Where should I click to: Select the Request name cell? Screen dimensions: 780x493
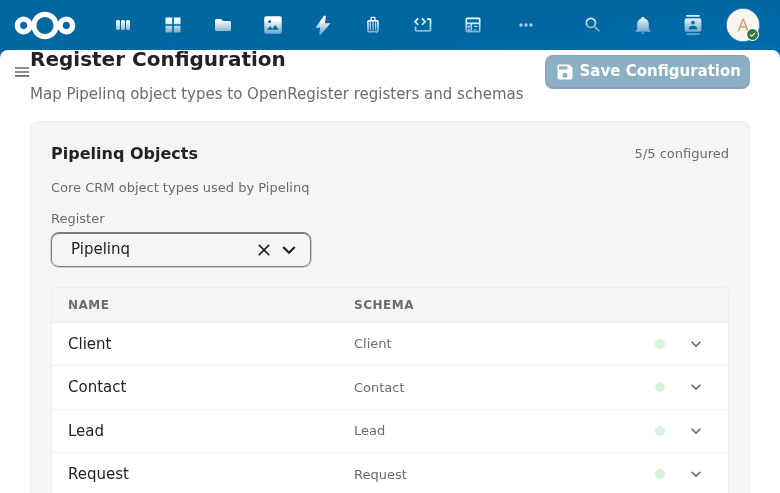click(98, 474)
